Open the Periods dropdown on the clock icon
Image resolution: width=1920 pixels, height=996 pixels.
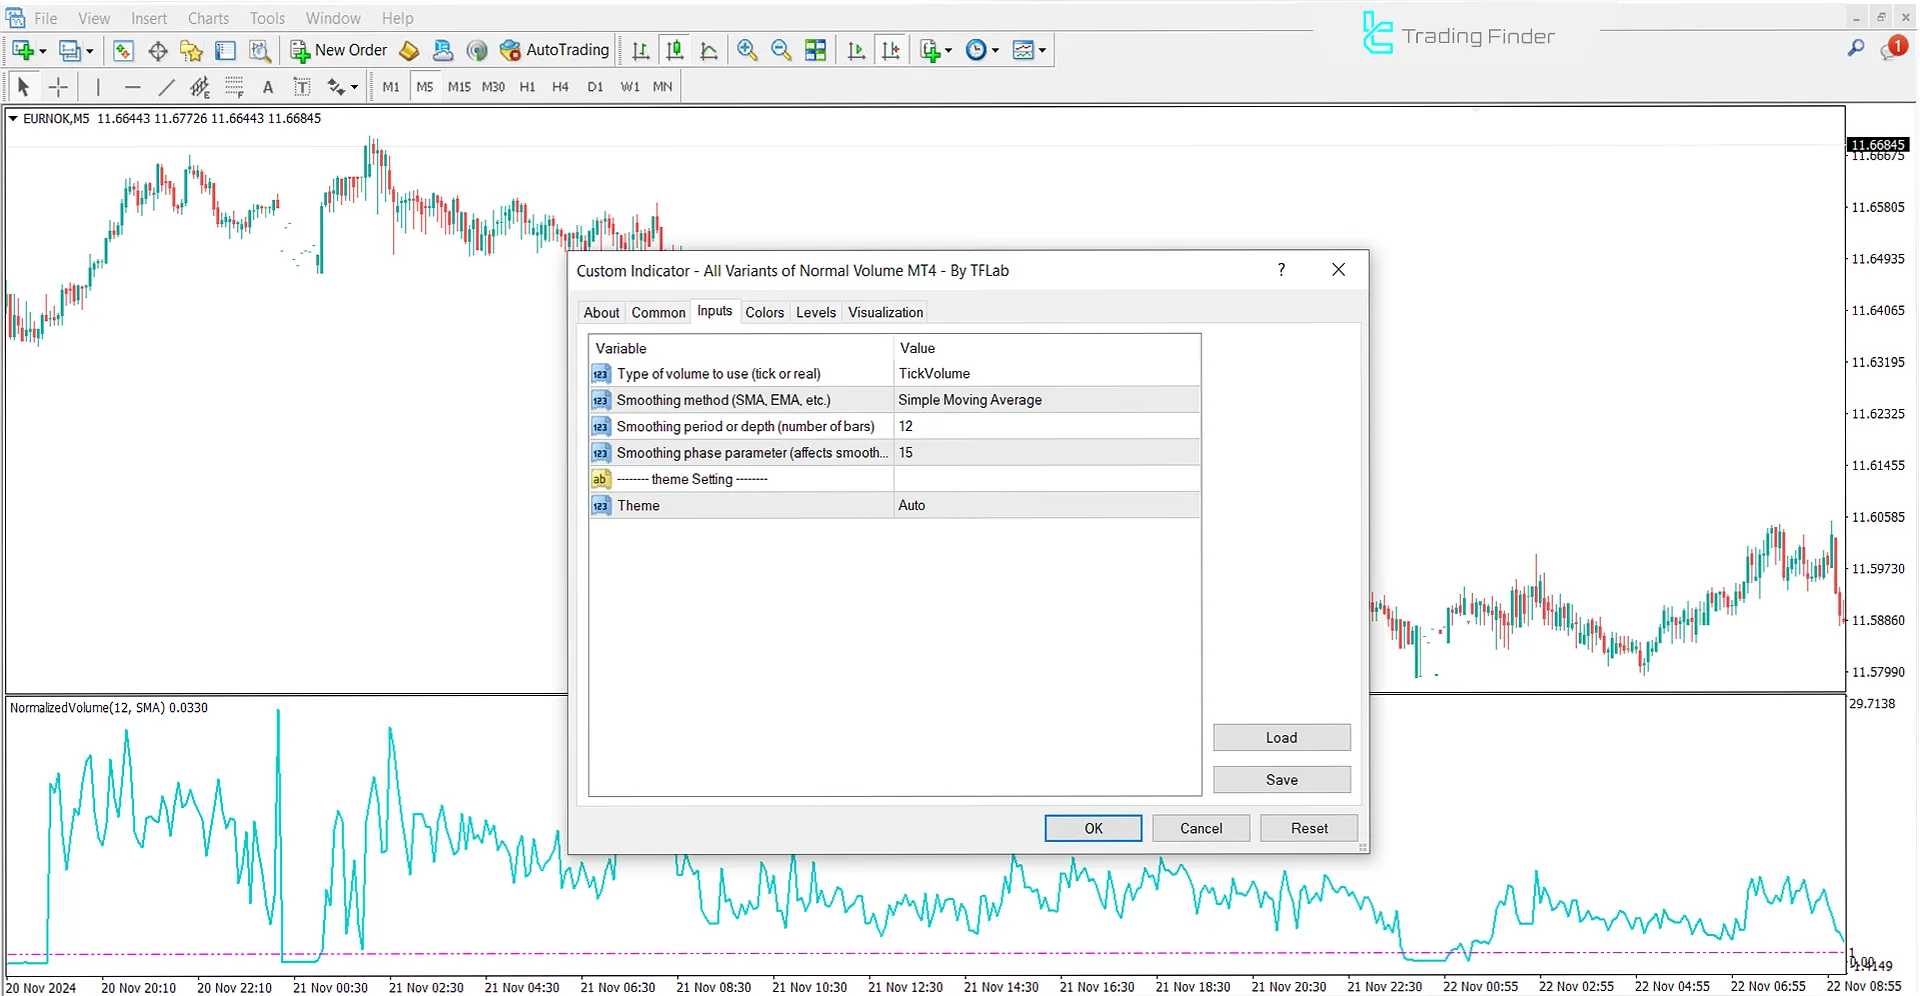tap(993, 50)
